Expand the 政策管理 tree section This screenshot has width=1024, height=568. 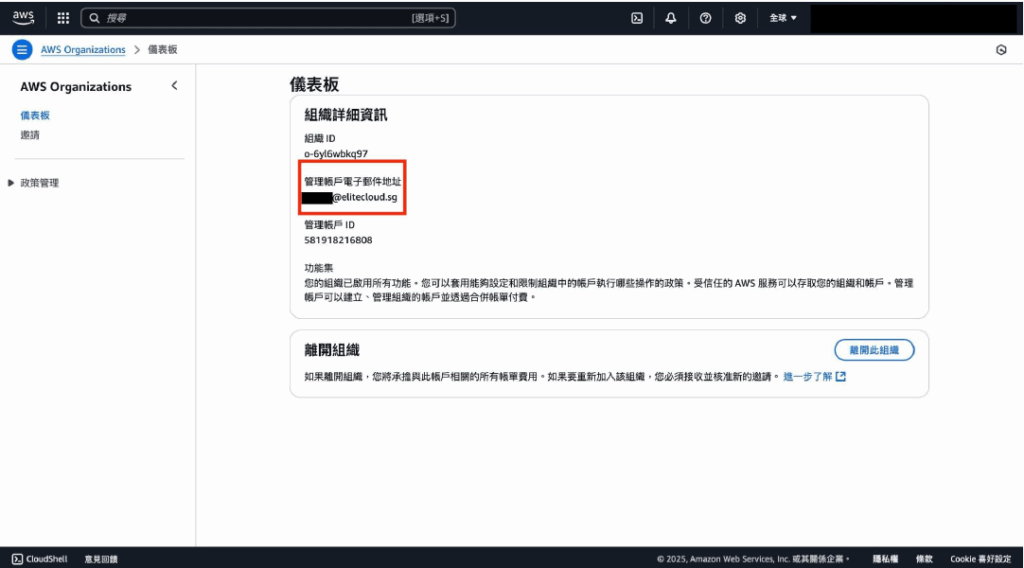pos(12,183)
